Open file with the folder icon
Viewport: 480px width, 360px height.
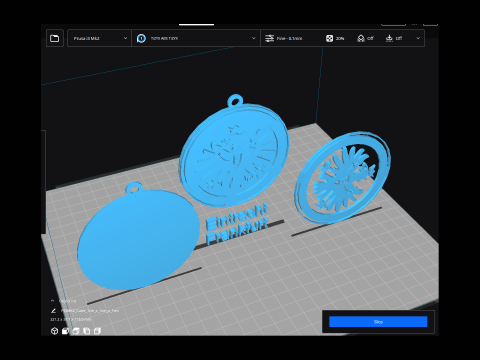click(55, 38)
